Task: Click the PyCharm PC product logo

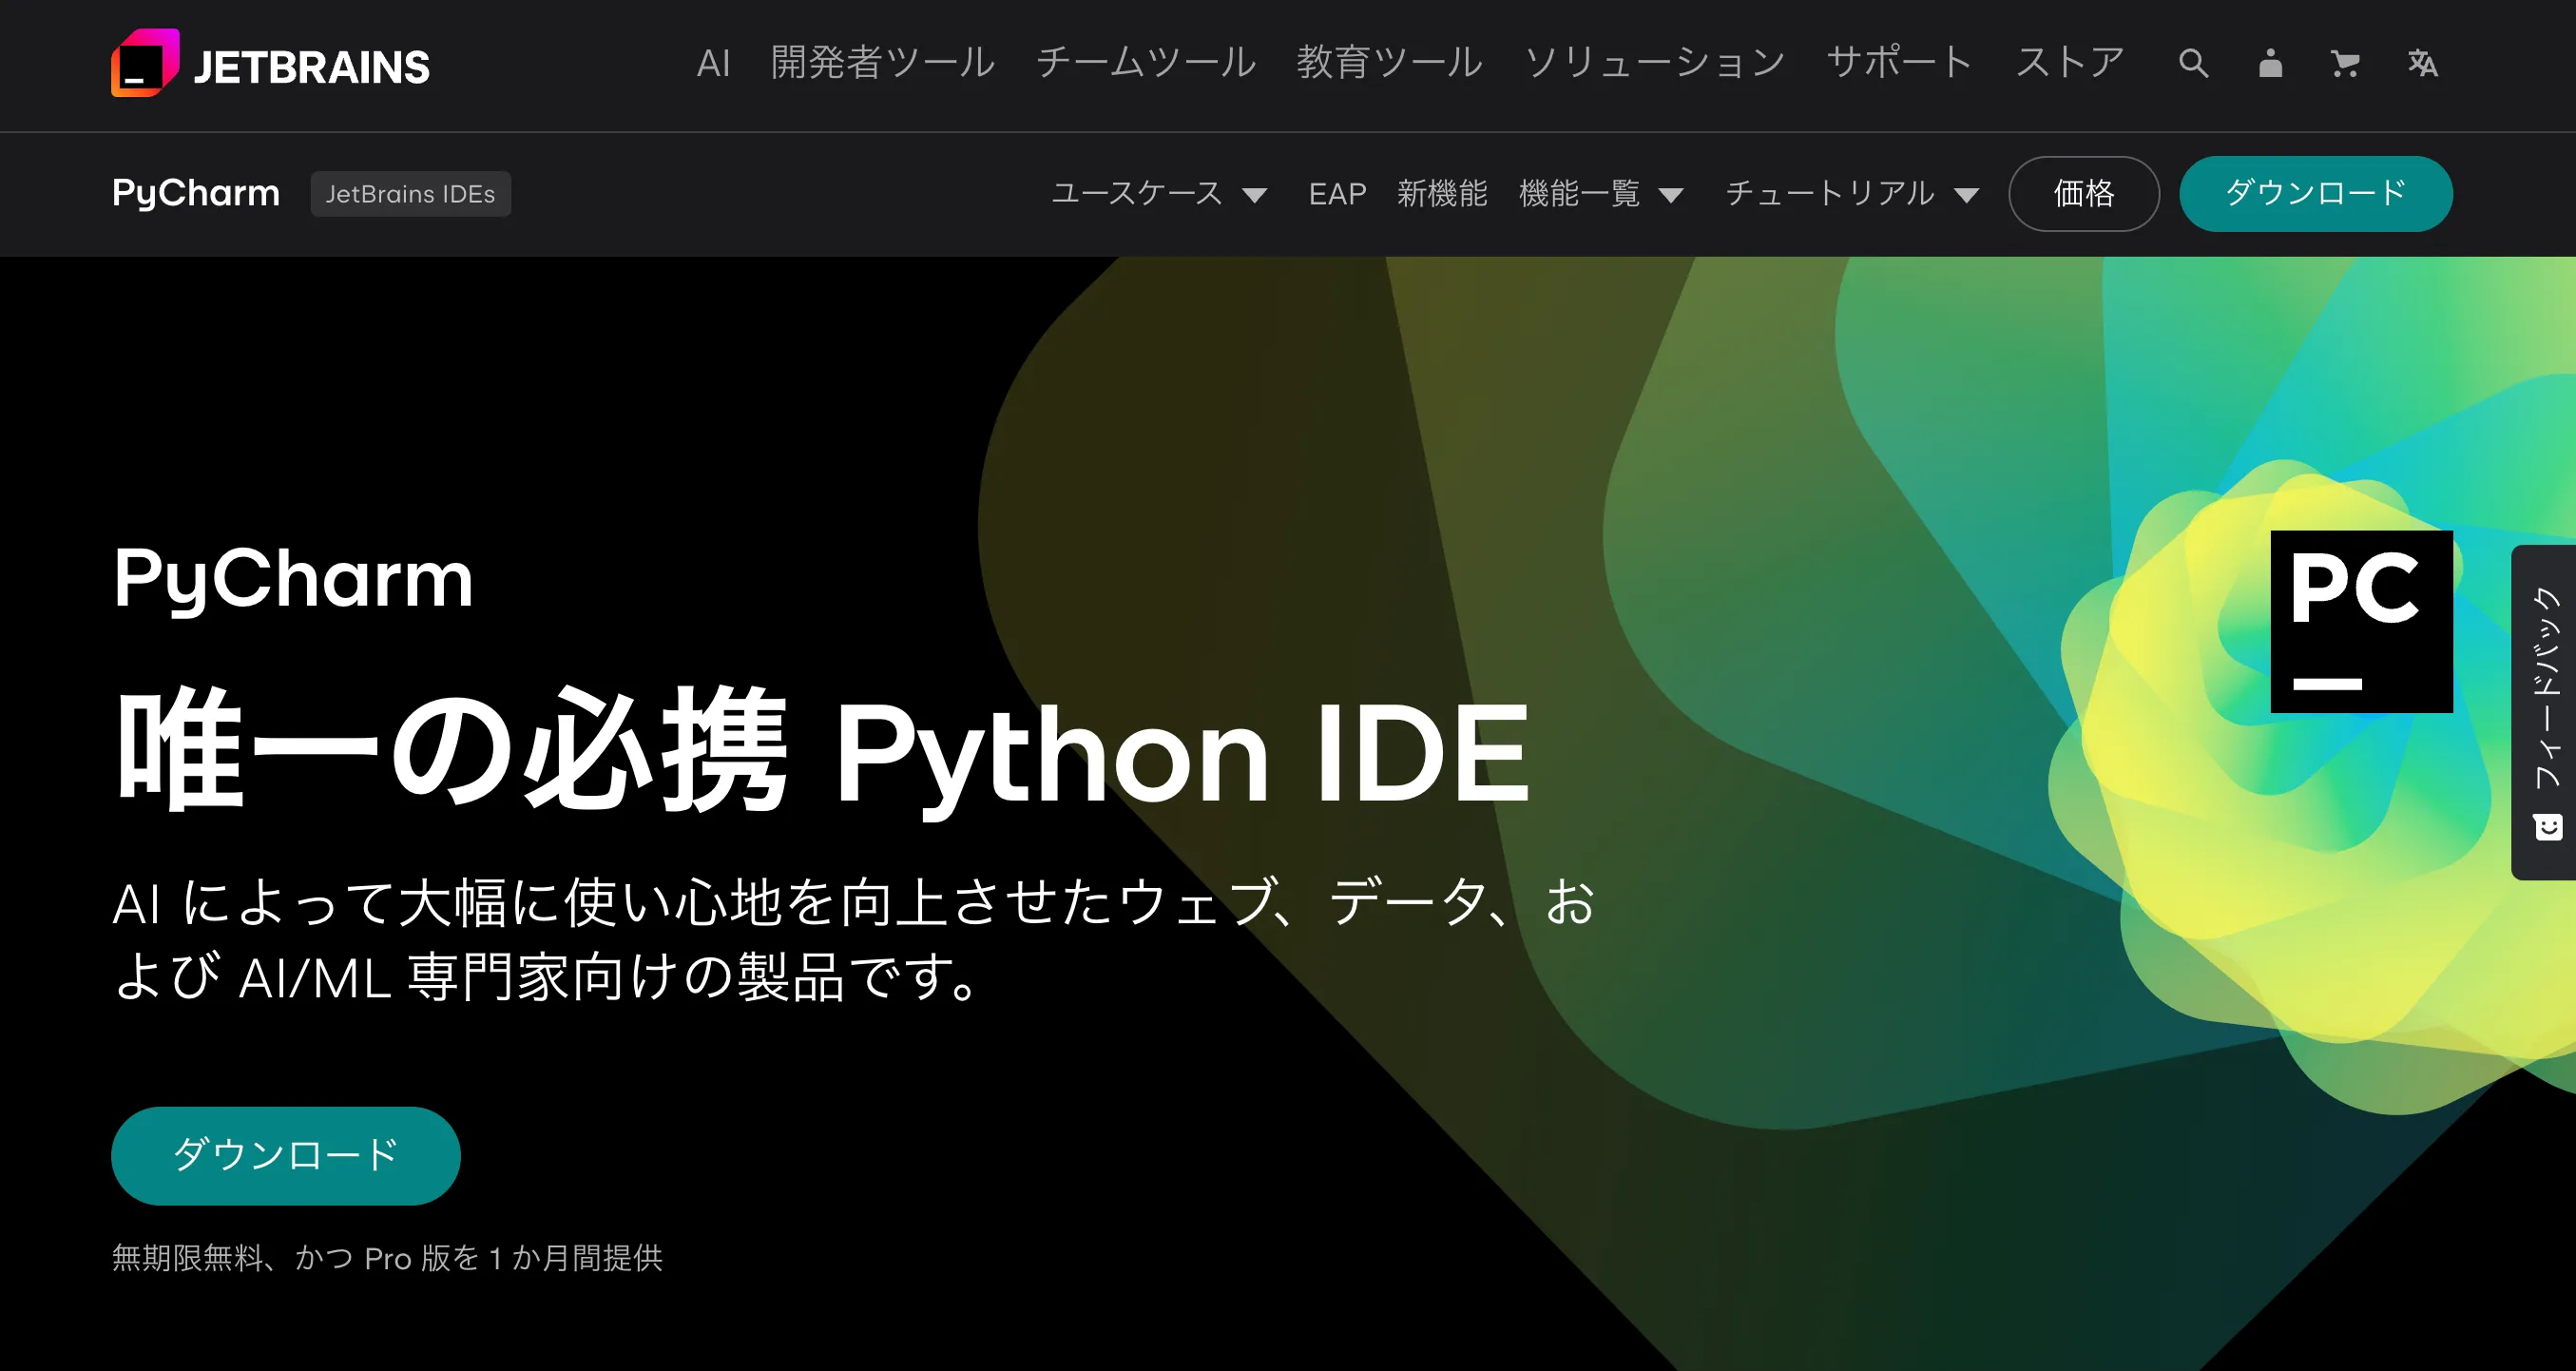Action: (2361, 621)
